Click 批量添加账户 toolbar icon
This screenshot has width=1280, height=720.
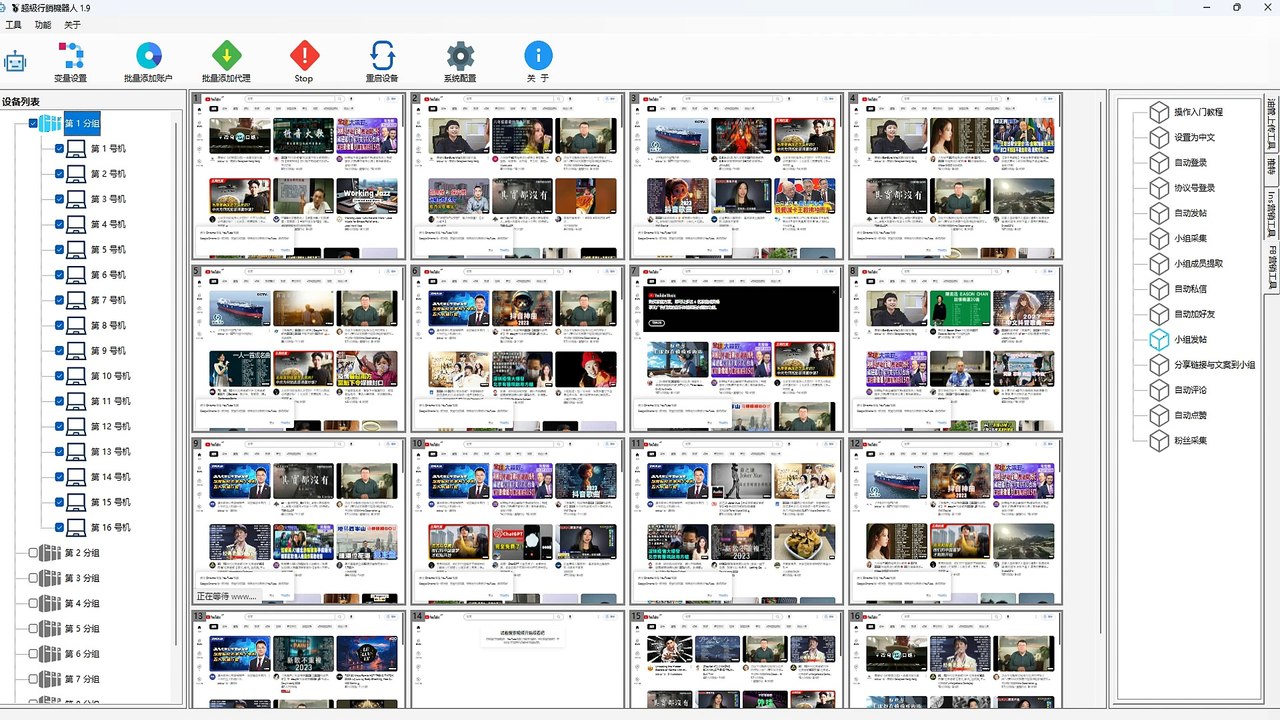click(148, 55)
